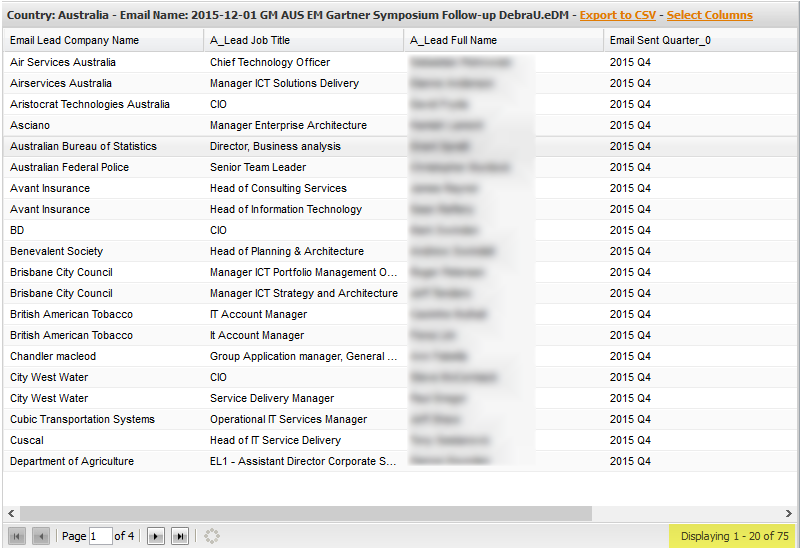Screen dimensions: 805x553
Task: Select the Aristocrat Technologies Australia row
Action: click(400, 104)
